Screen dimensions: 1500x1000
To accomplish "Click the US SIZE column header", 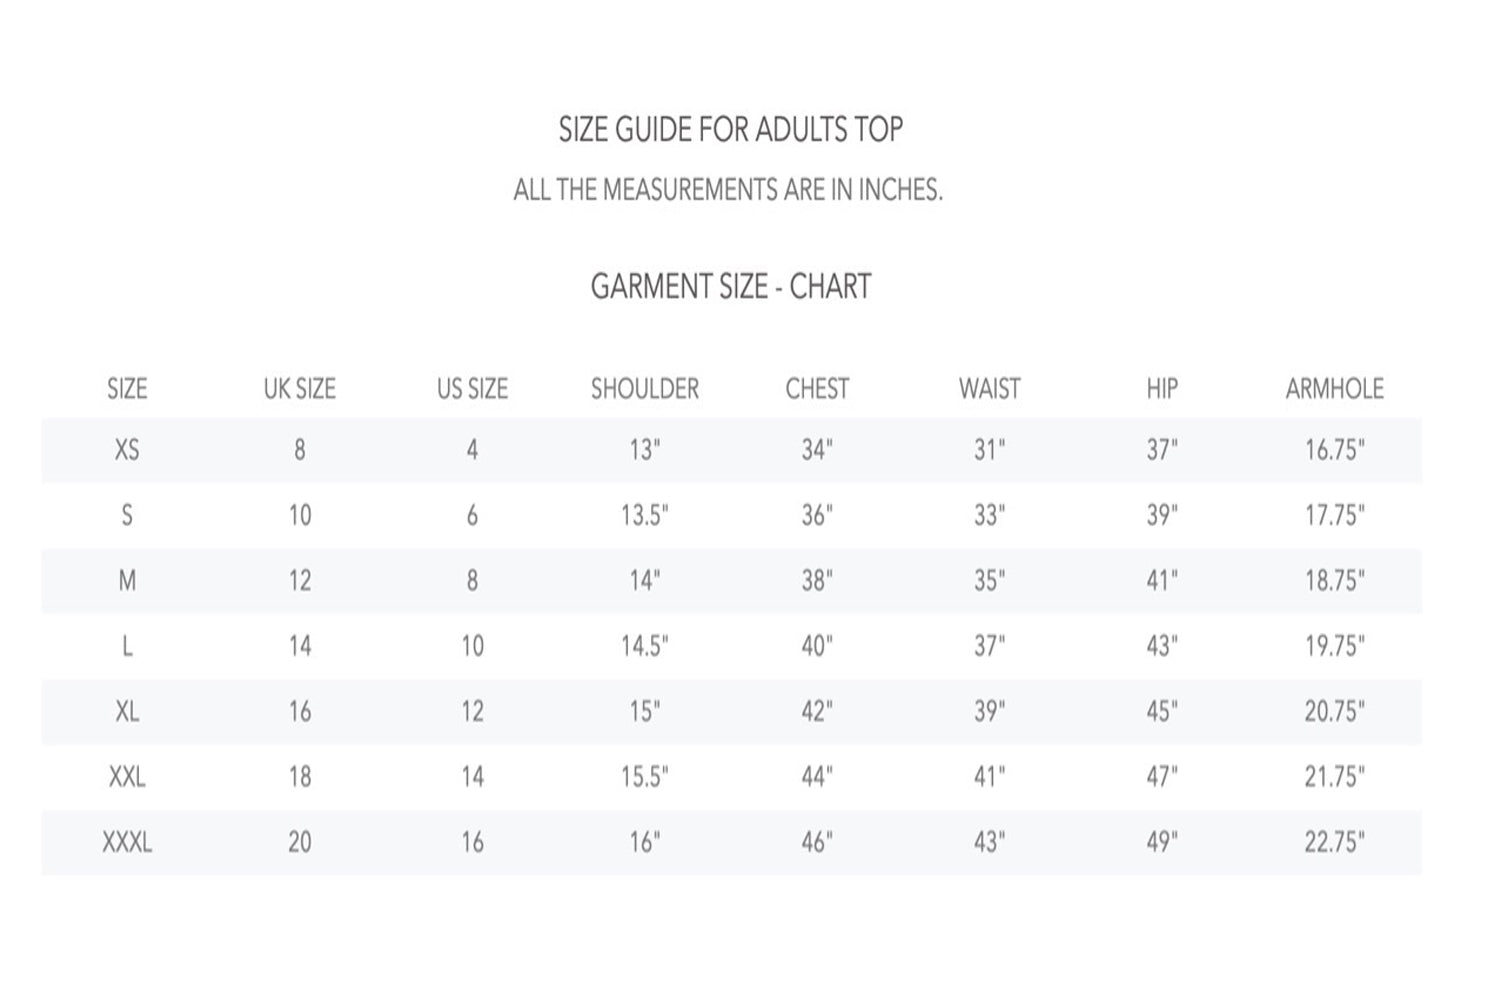I will click(472, 388).
